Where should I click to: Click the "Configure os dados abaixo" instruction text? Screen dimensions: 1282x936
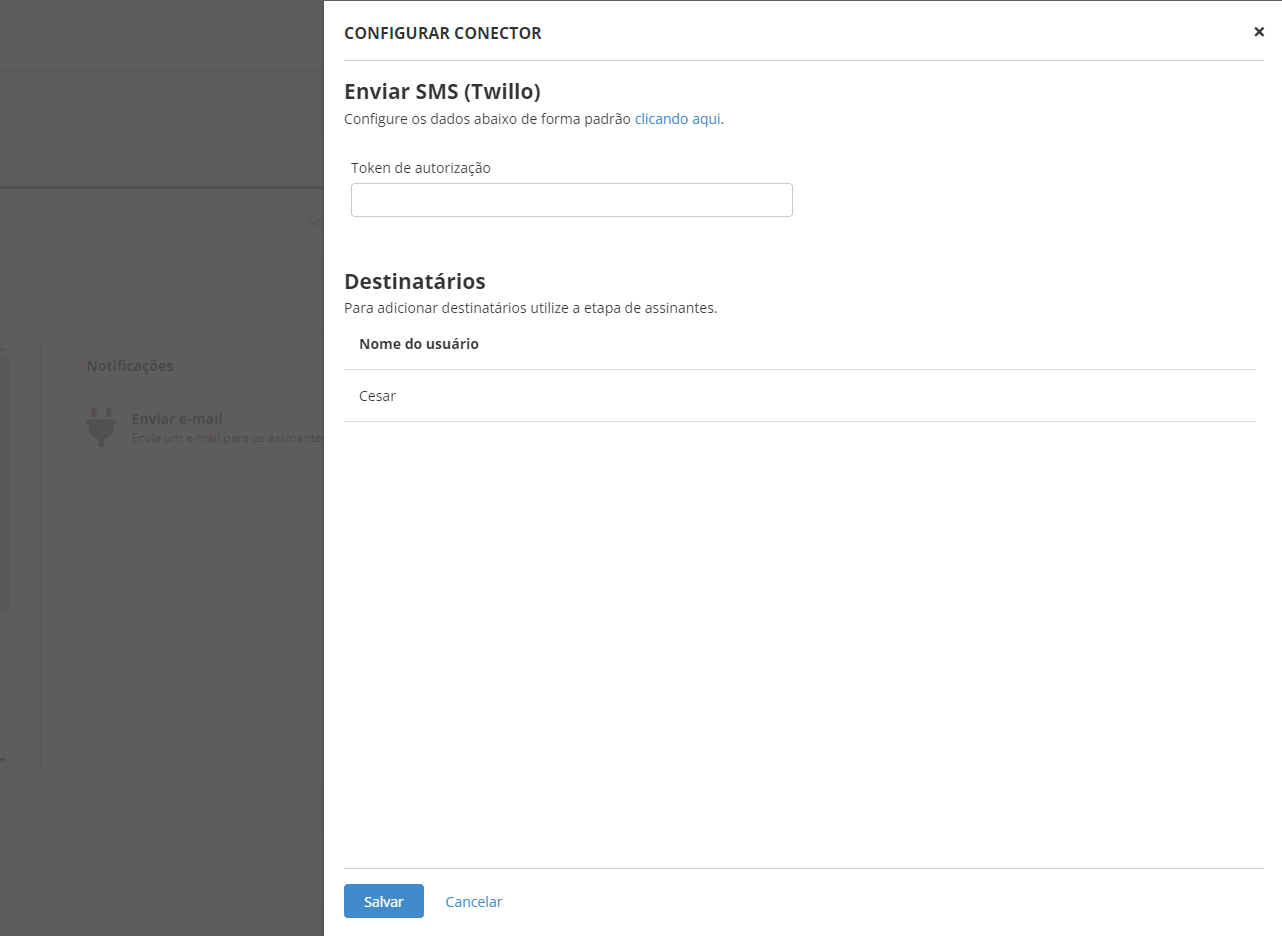(x=488, y=119)
